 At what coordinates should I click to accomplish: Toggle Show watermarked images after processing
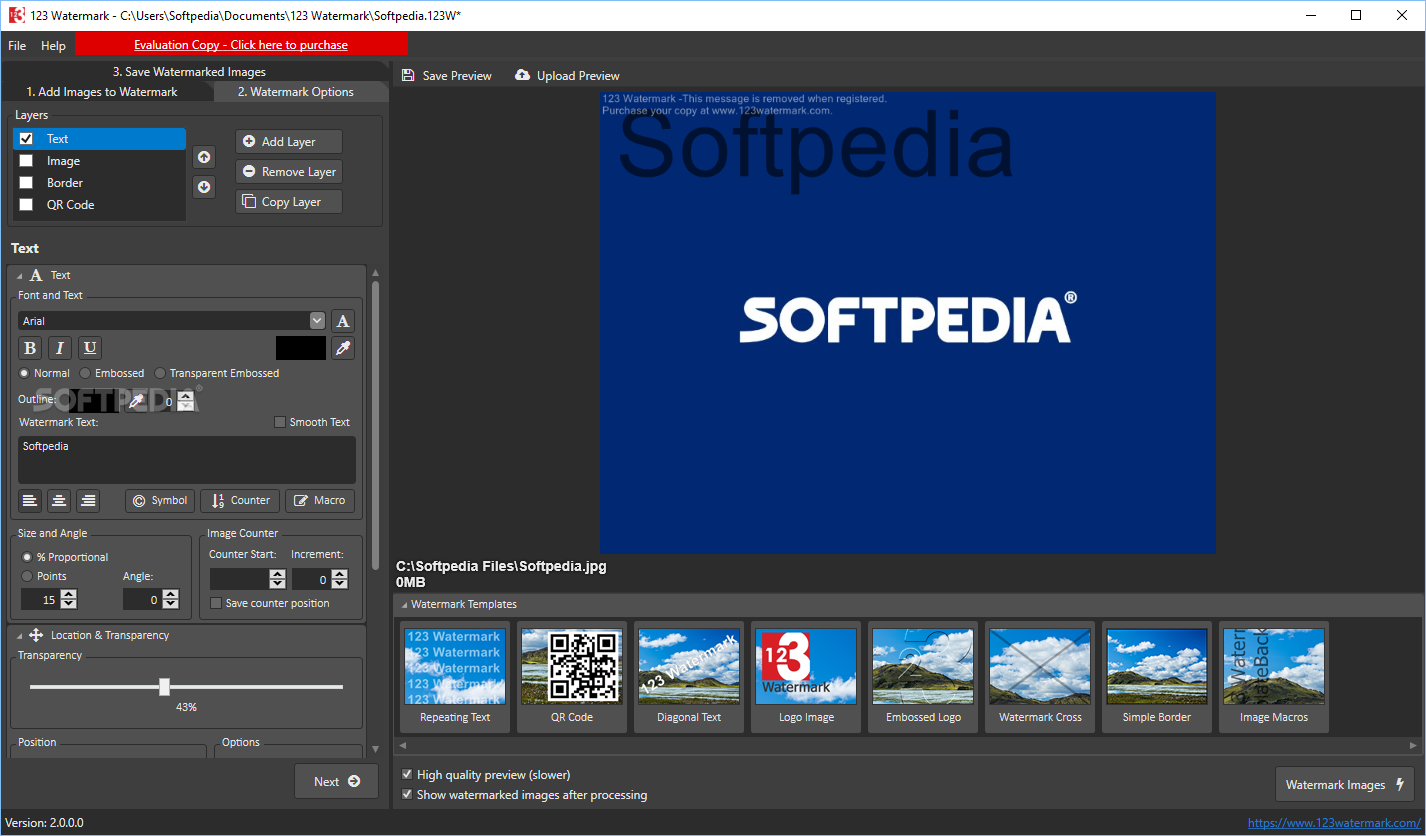(x=407, y=795)
